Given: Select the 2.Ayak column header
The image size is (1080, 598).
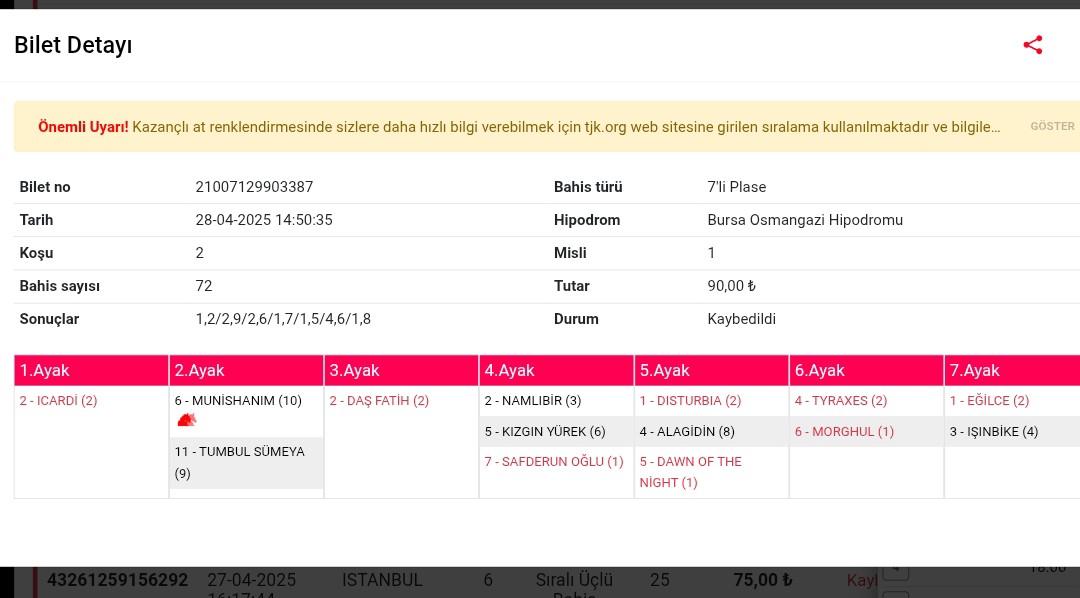Looking at the screenshot, I should 247,371.
